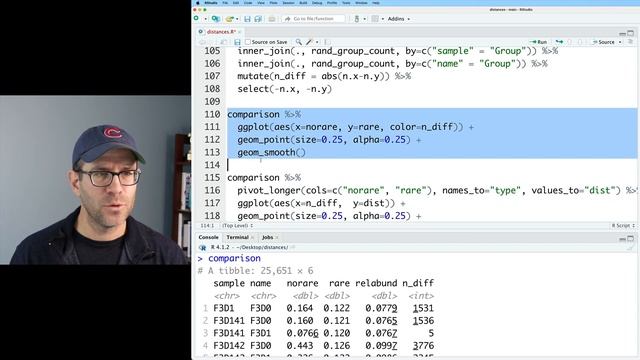This screenshot has height=360, width=640.
Task: Click the Re-run previous code icon
Action: [559, 42]
